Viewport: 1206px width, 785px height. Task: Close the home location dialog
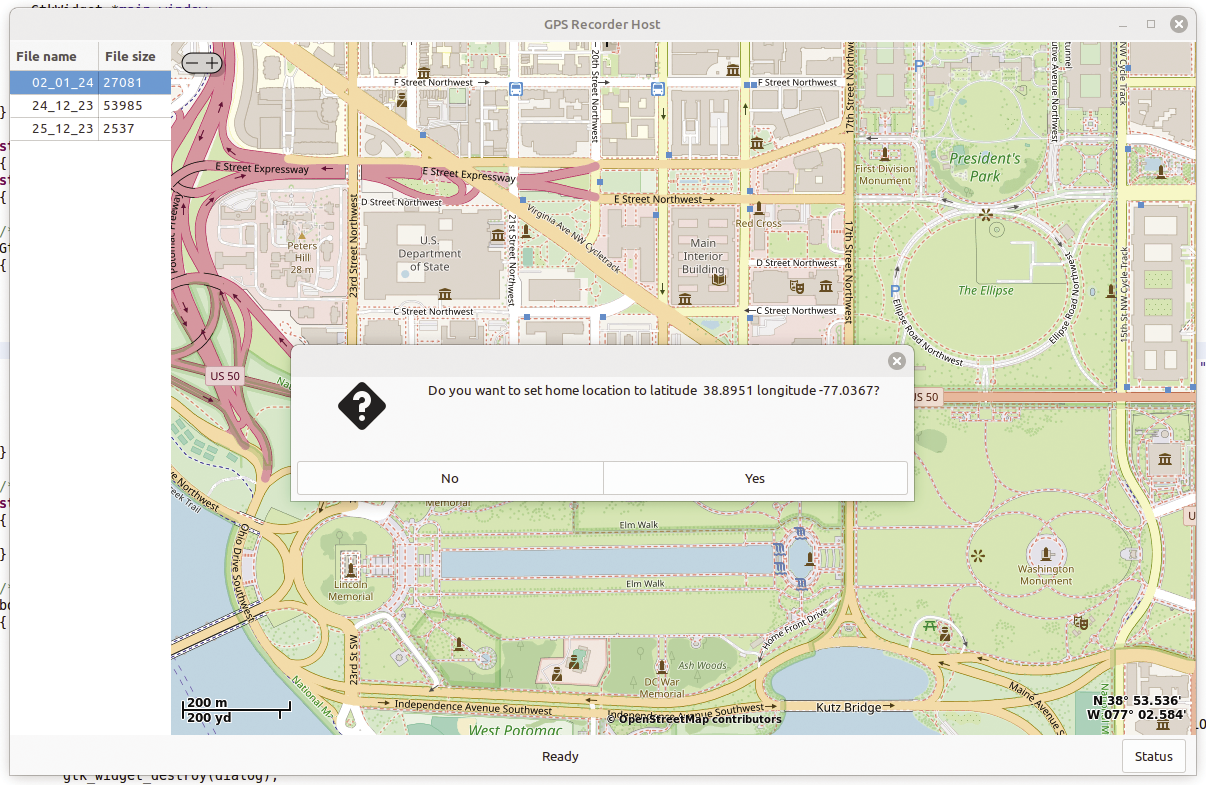(x=897, y=361)
